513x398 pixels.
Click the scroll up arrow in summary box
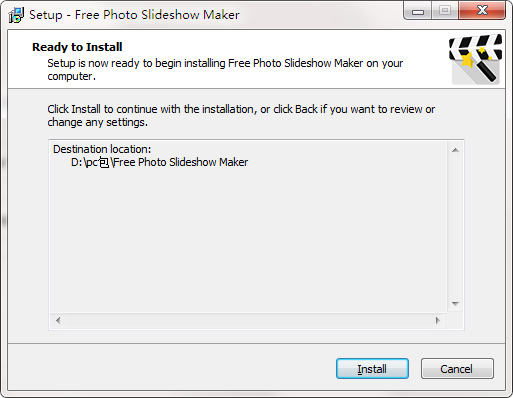[x=455, y=150]
